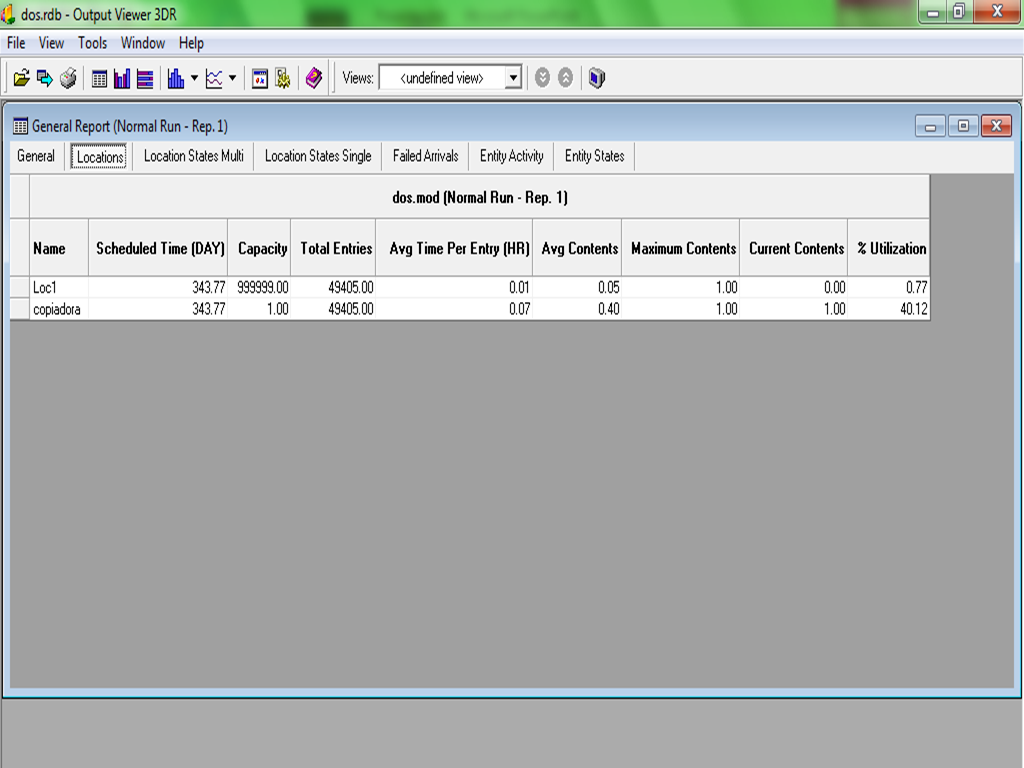Click the printer icon in toolbar

coord(68,78)
